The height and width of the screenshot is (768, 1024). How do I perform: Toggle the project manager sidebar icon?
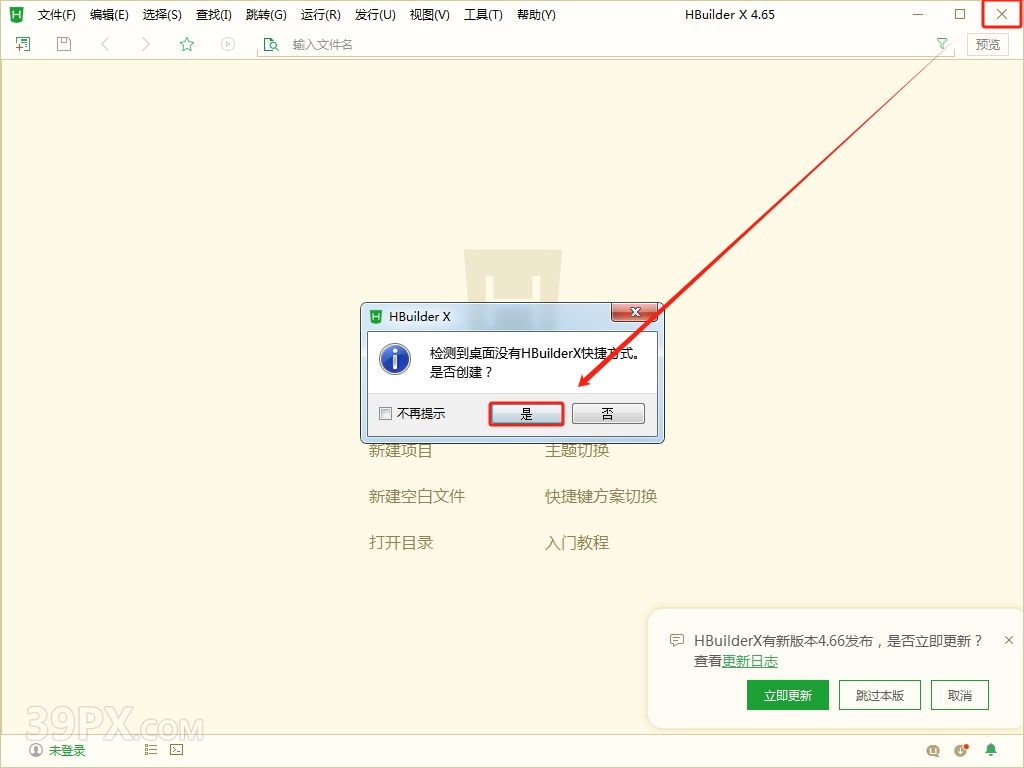[x=23, y=44]
